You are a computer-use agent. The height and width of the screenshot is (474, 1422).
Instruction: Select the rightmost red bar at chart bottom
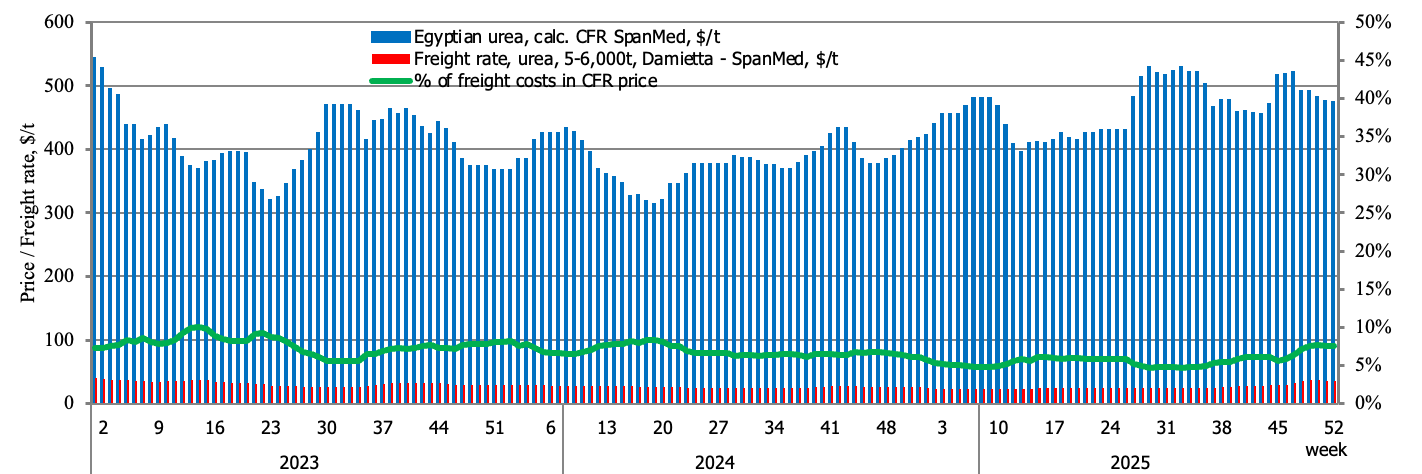1333,392
